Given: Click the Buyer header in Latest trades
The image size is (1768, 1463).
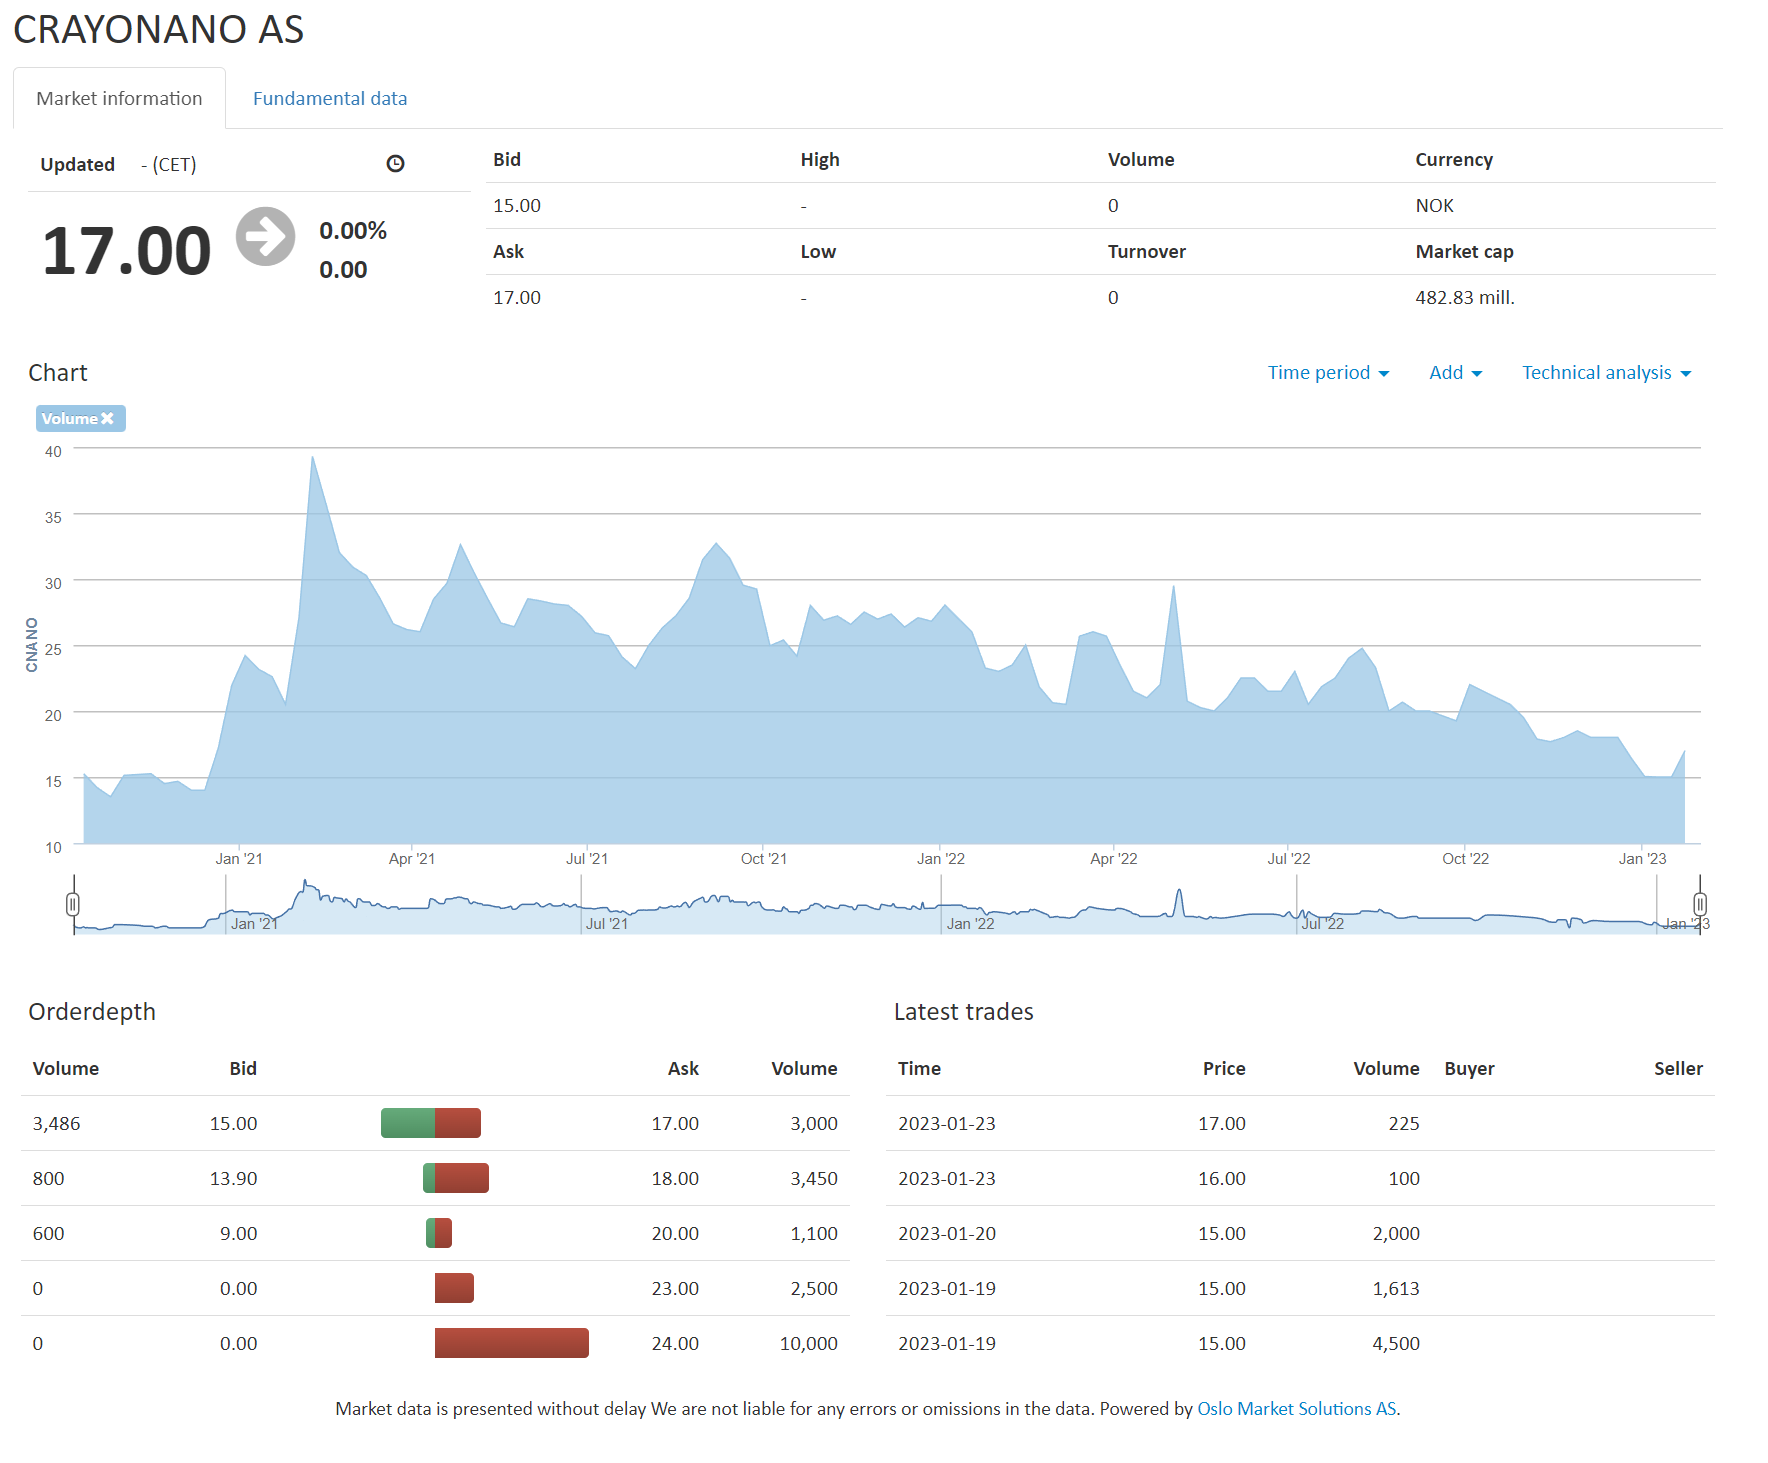Looking at the screenshot, I should pos(1469,1068).
